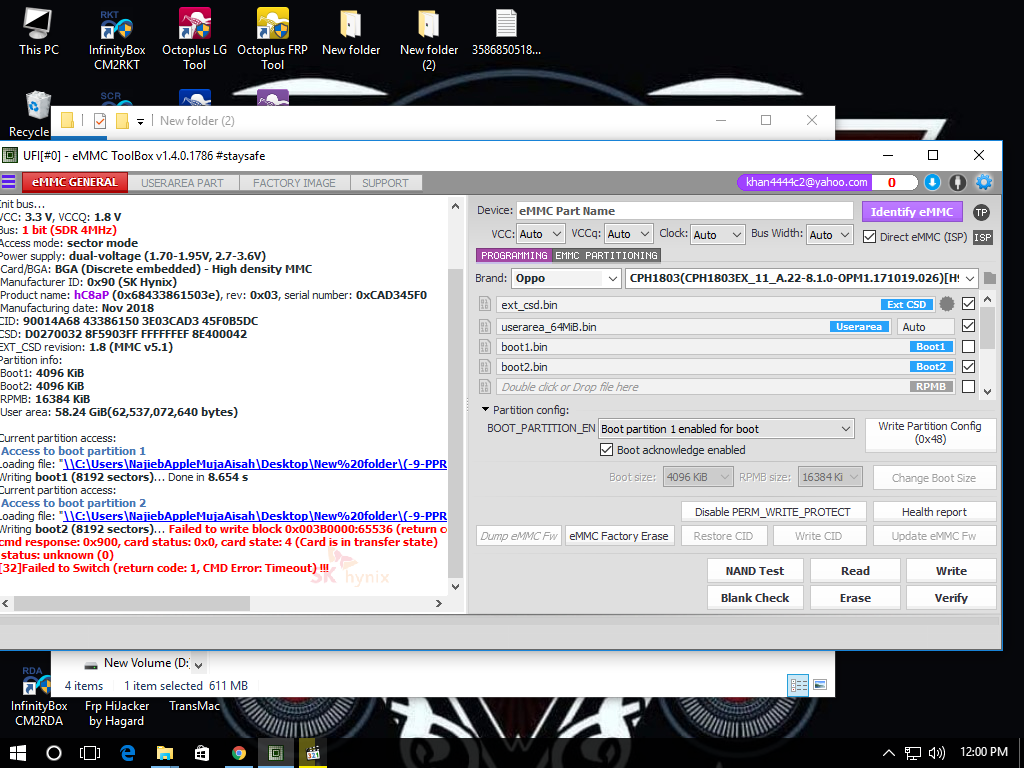Click the Health report button

[x=934, y=512]
